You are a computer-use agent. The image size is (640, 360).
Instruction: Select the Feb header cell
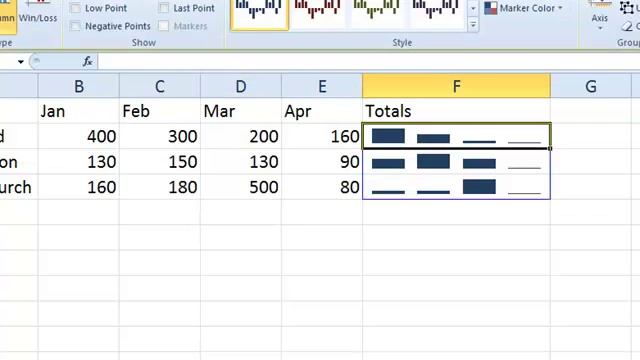click(x=160, y=111)
